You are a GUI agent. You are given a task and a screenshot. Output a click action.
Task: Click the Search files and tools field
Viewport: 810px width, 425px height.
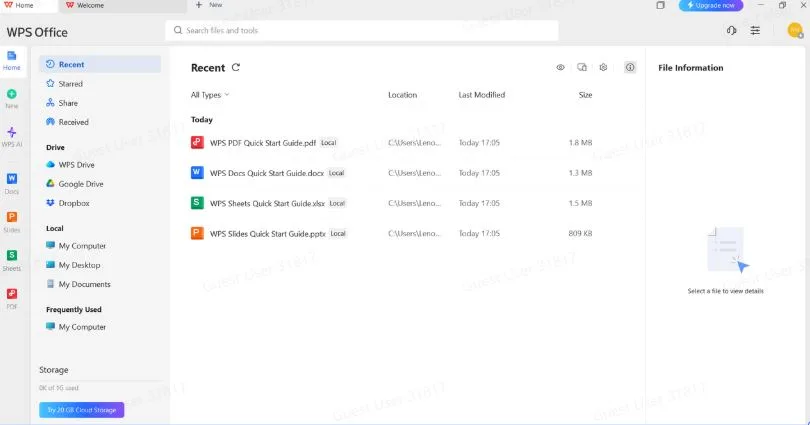(362, 30)
